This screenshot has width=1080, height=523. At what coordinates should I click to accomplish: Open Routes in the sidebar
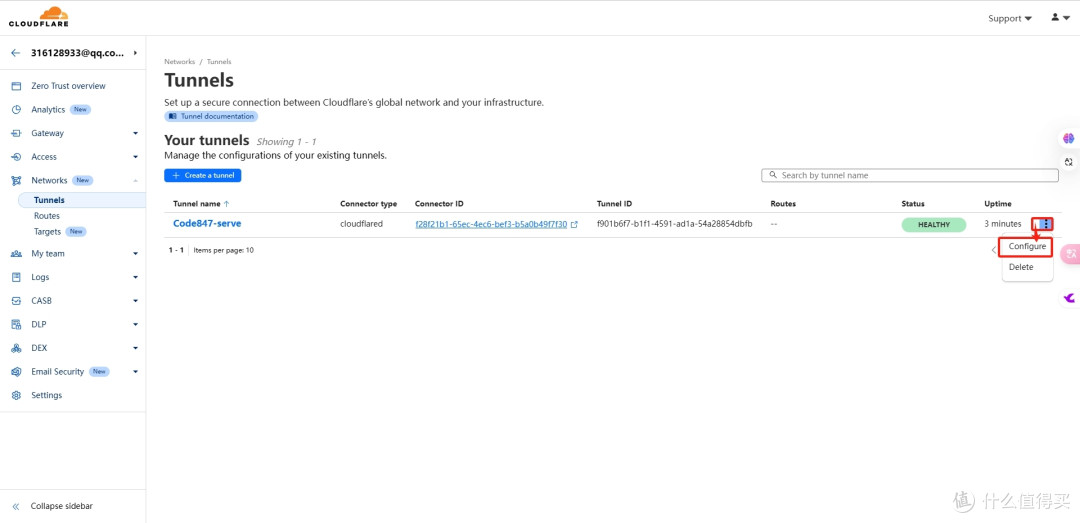[47, 216]
